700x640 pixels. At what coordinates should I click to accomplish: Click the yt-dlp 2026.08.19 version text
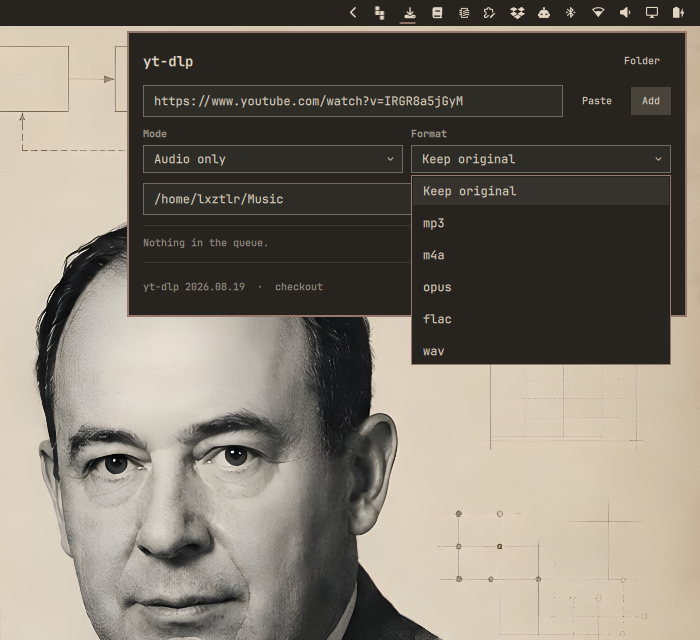(194, 287)
